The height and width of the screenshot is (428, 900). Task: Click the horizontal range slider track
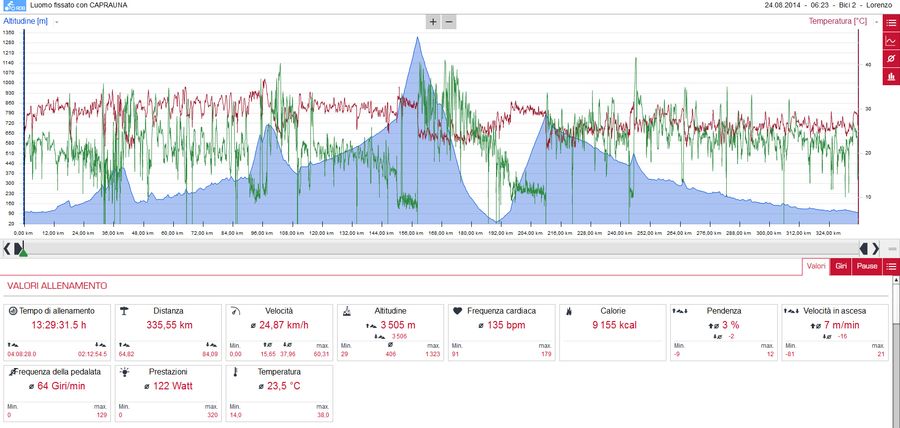(x=441, y=248)
